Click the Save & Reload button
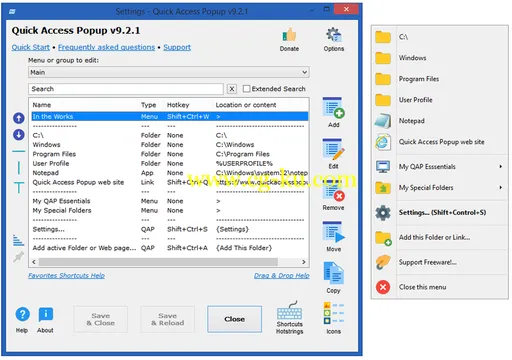 tap(167, 319)
